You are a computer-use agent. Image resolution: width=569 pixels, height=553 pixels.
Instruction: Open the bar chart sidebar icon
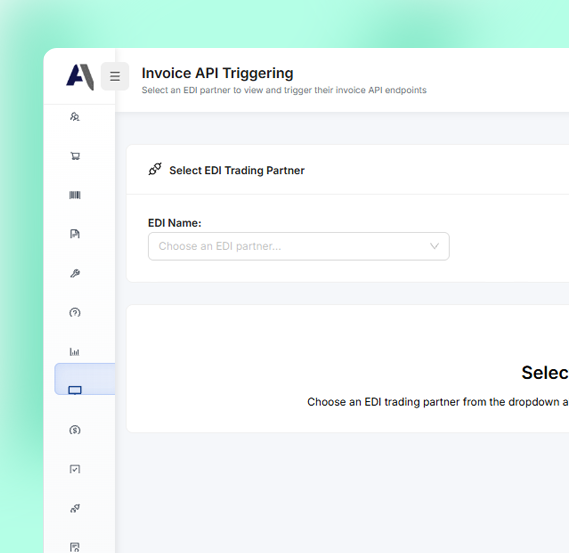(x=74, y=352)
